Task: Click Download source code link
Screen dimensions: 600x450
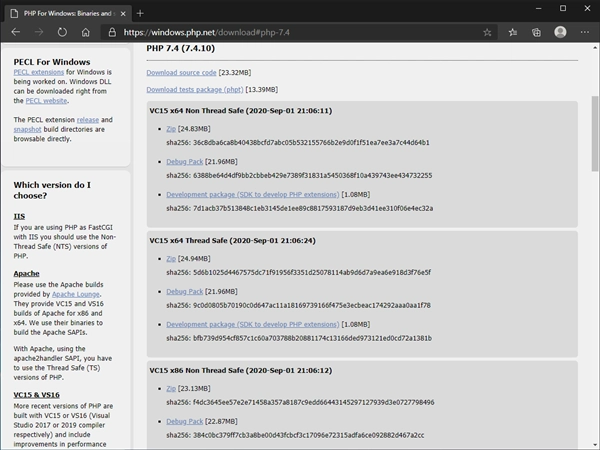Action: click(x=181, y=73)
